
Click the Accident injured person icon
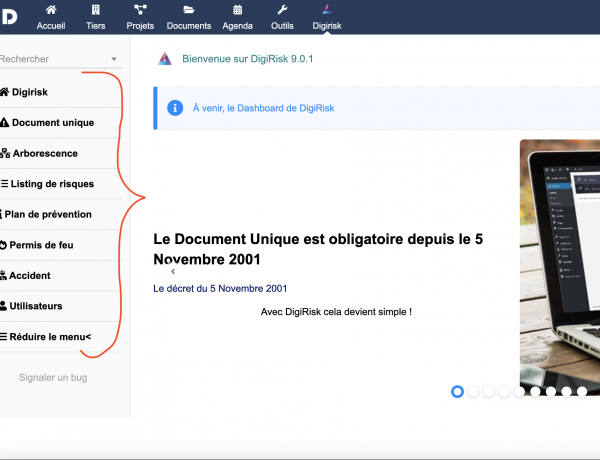(3, 275)
